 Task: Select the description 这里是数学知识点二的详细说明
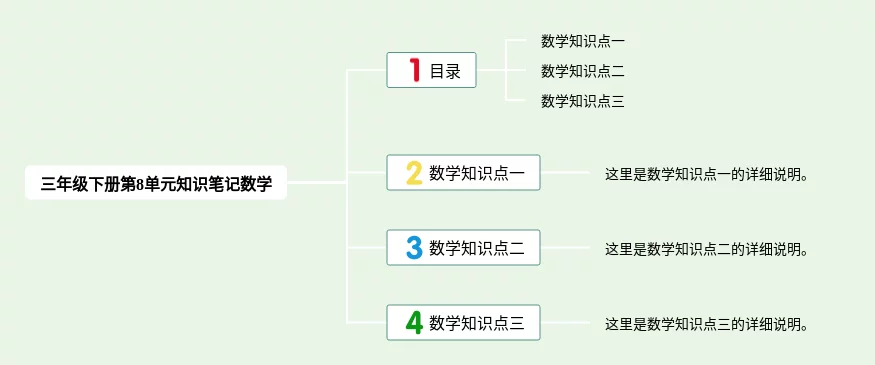[706, 249]
